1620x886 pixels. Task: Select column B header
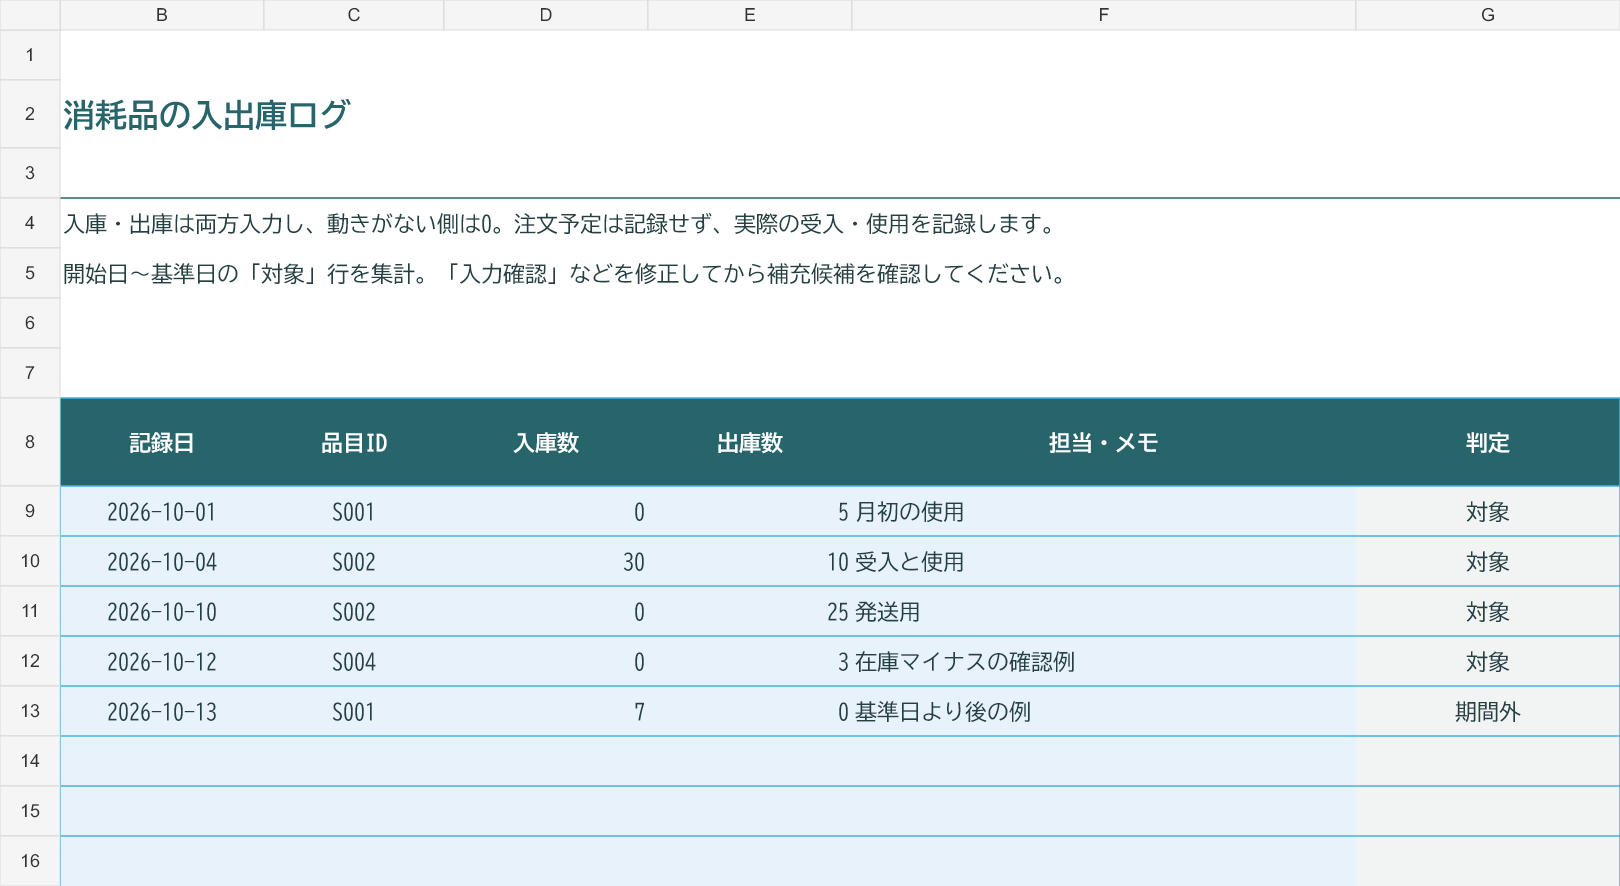tap(161, 15)
